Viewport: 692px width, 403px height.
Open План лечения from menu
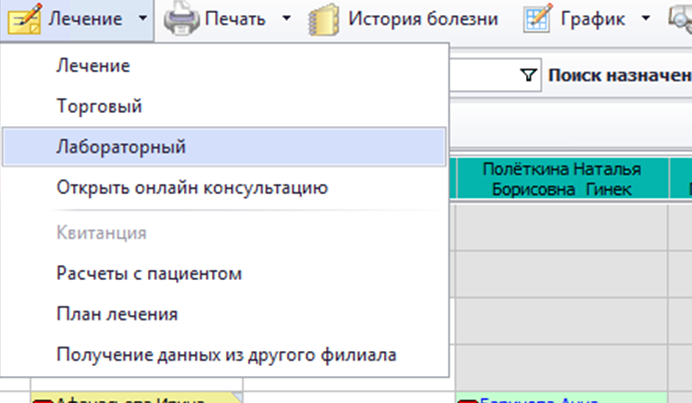[117, 314]
